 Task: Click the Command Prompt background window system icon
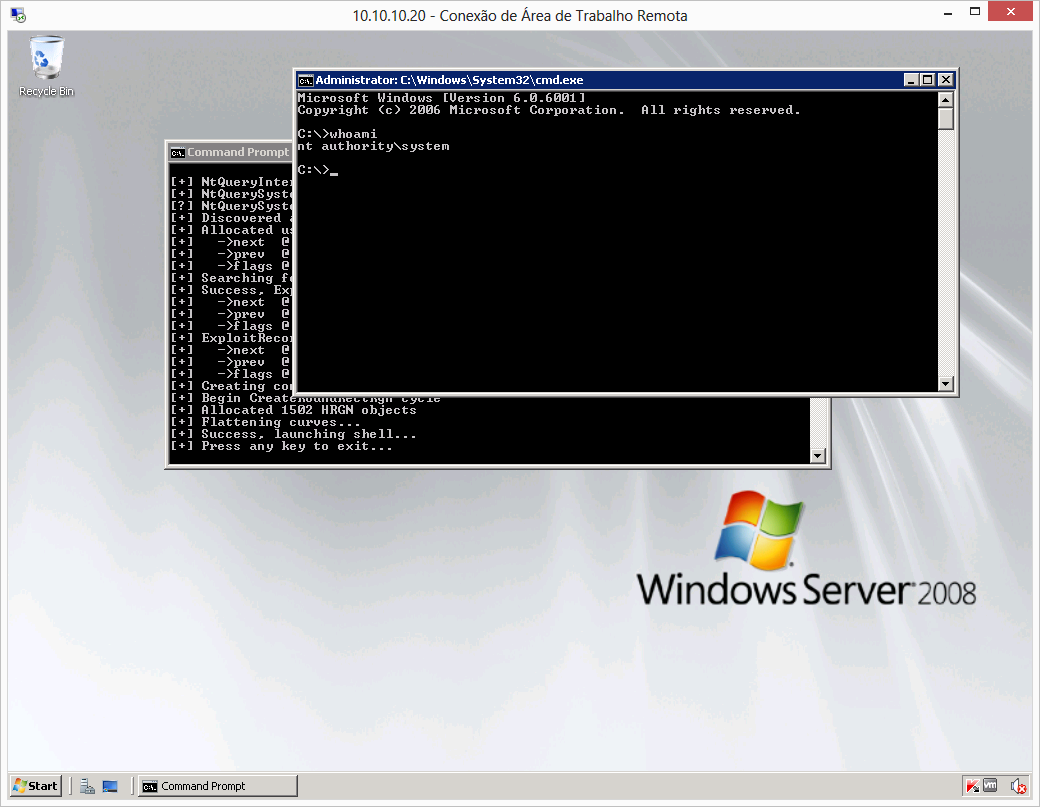click(x=177, y=153)
